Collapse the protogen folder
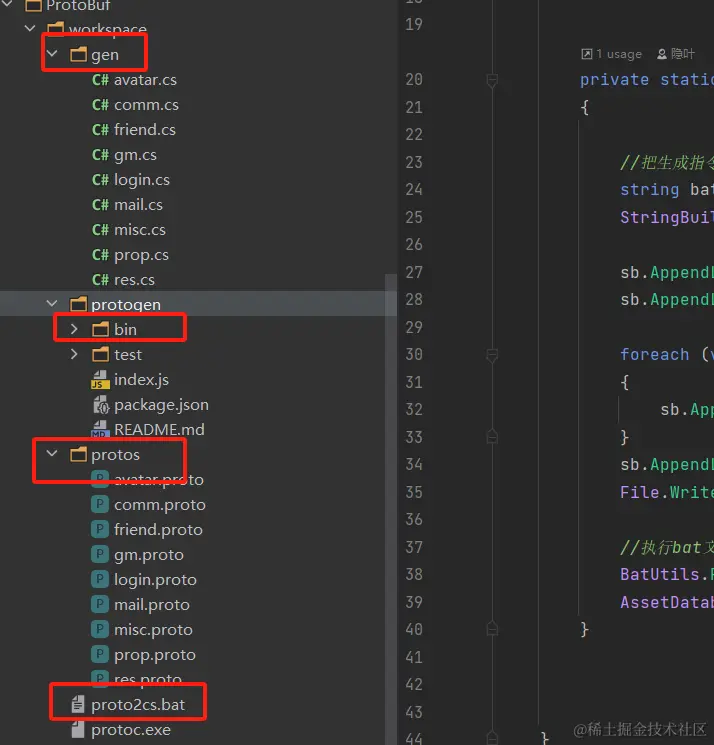Viewport: 714px width, 745px height. click(x=52, y=303)
